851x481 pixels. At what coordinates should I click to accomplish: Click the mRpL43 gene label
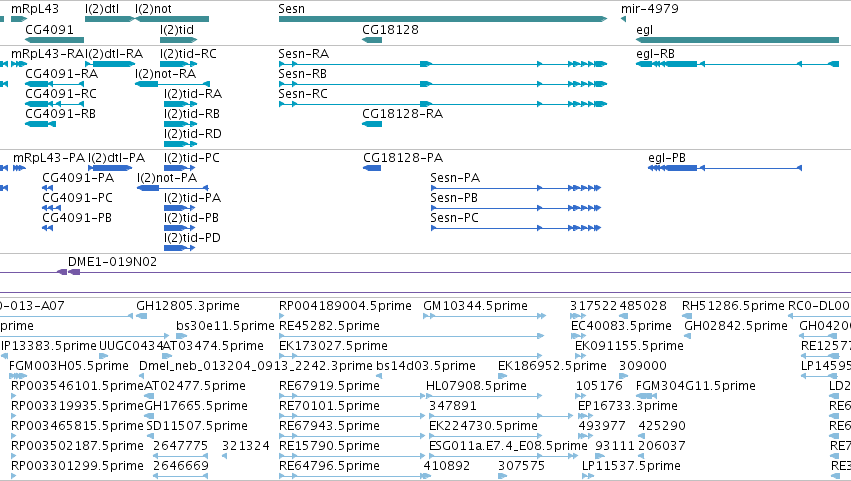point(35,9)
